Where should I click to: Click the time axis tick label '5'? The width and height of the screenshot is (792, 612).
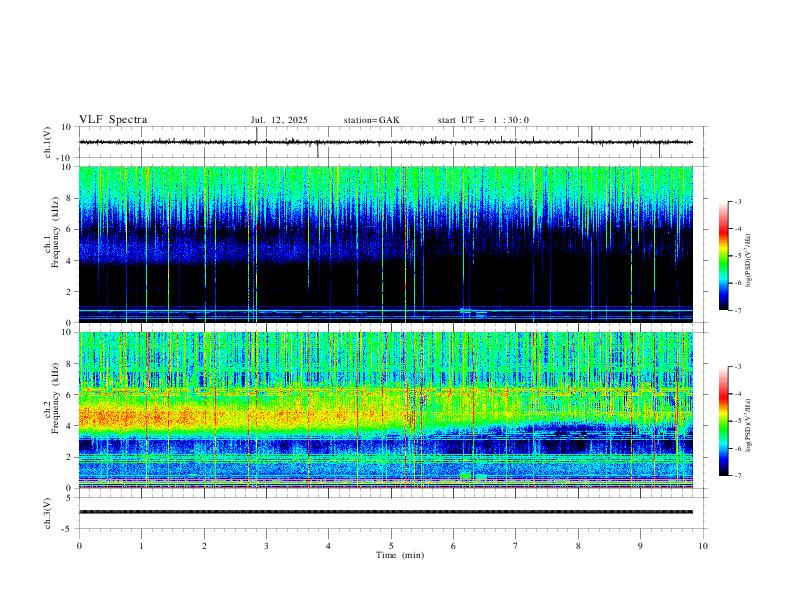tap(391, 546)
